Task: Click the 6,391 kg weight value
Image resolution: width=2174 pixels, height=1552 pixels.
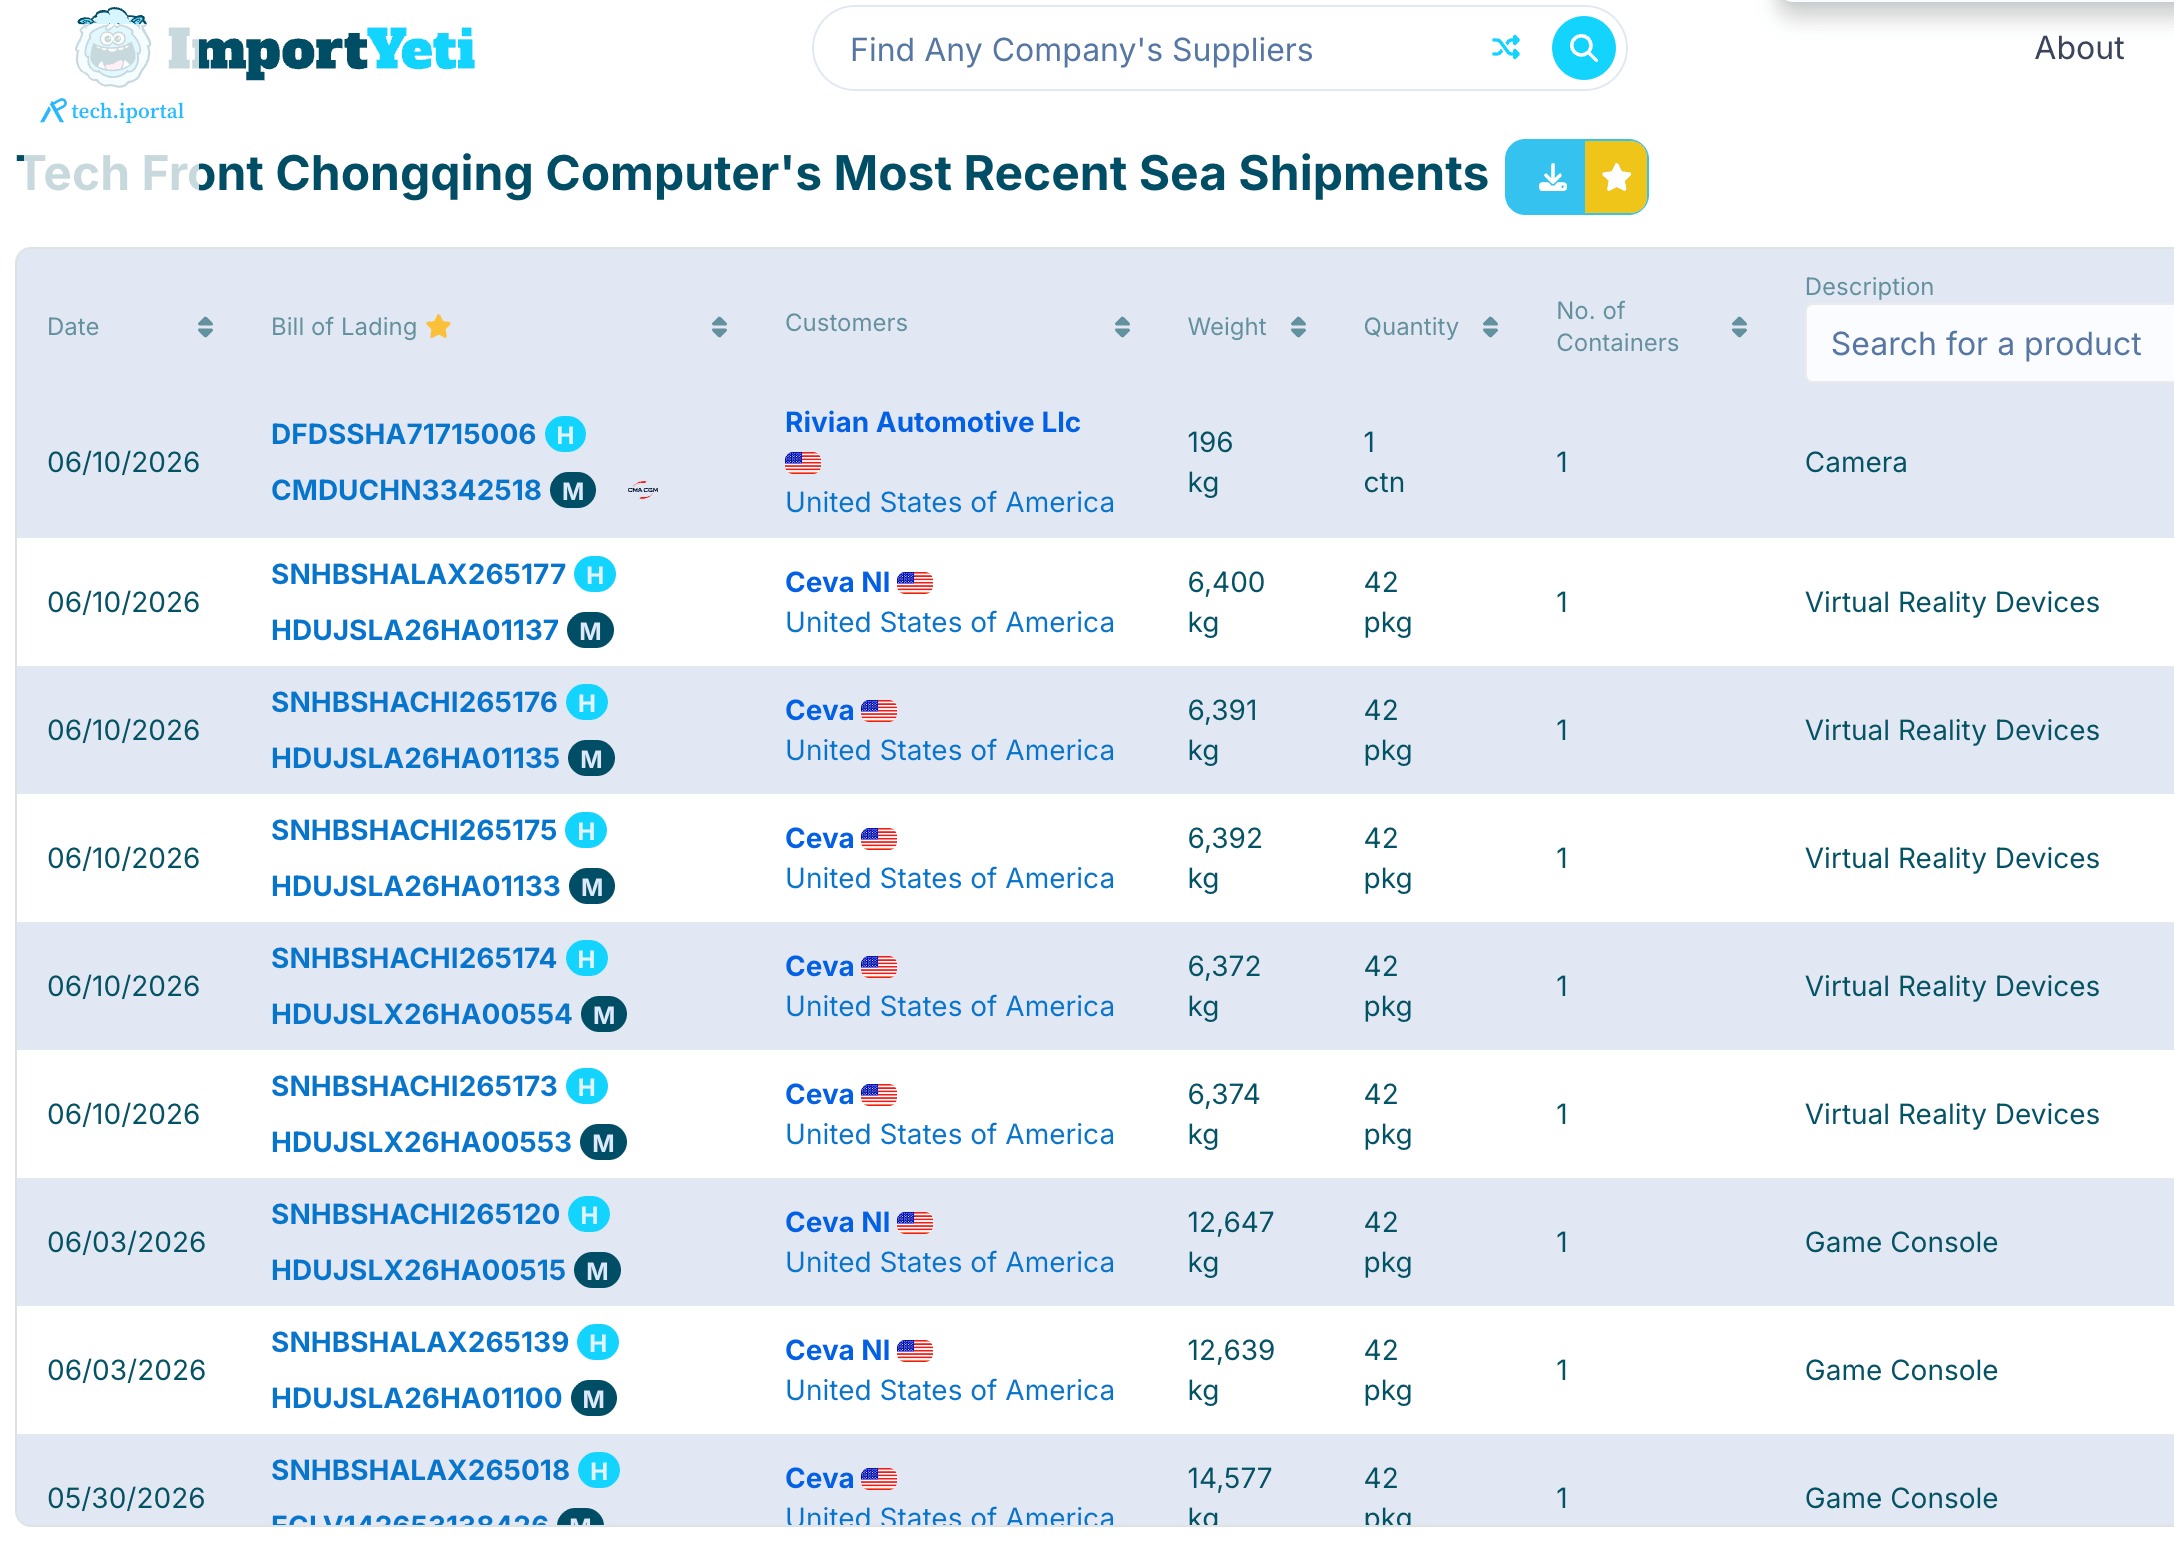Action: [x=1222, y=730]
